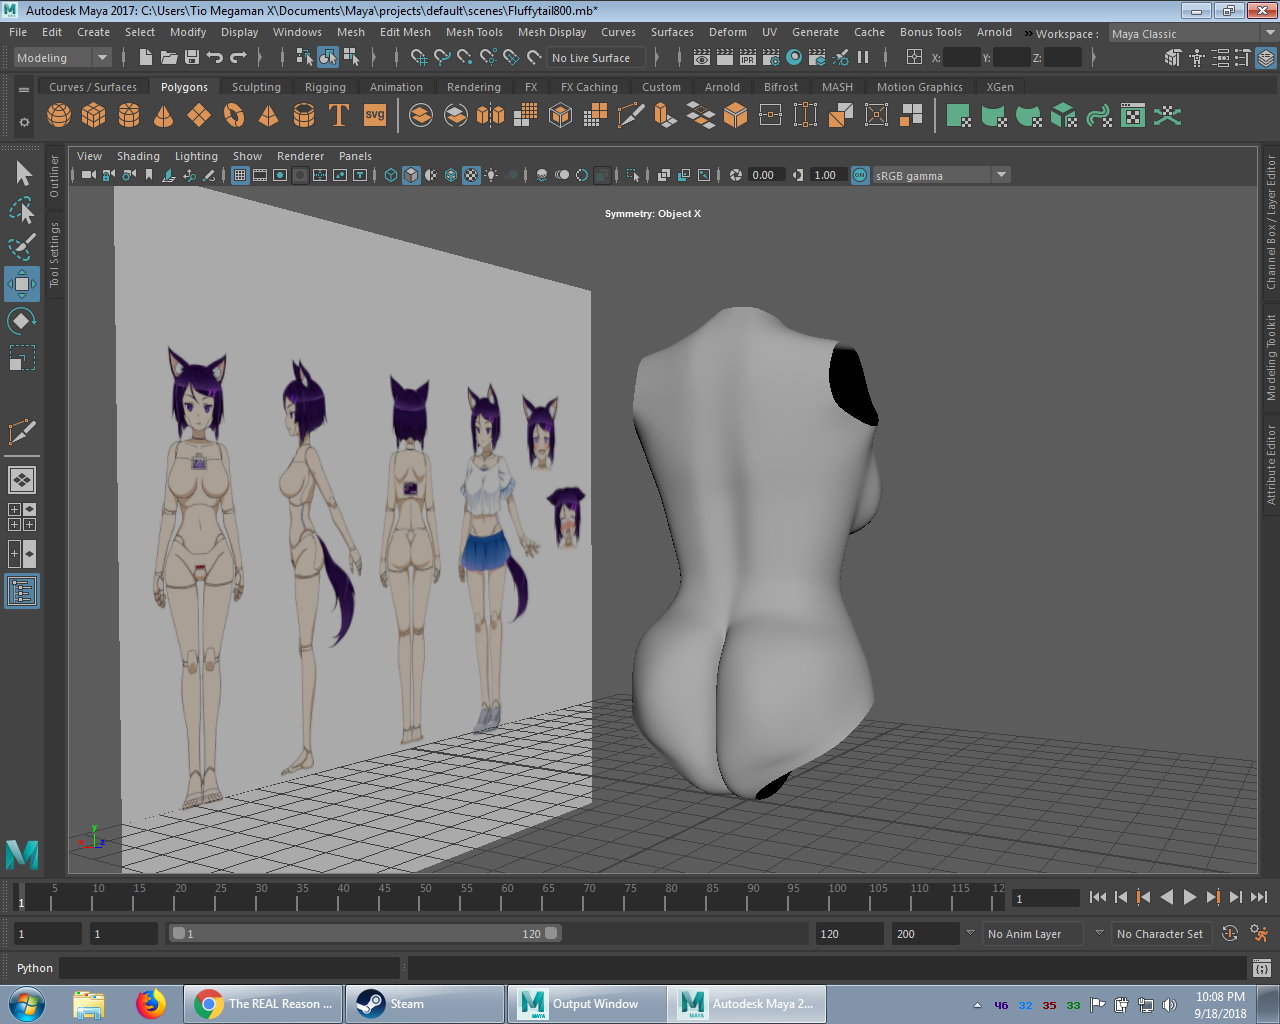Toggle smooth shade all in viewport
The height and width of the screenshot is (1024, 1280).
pos(411,175)
